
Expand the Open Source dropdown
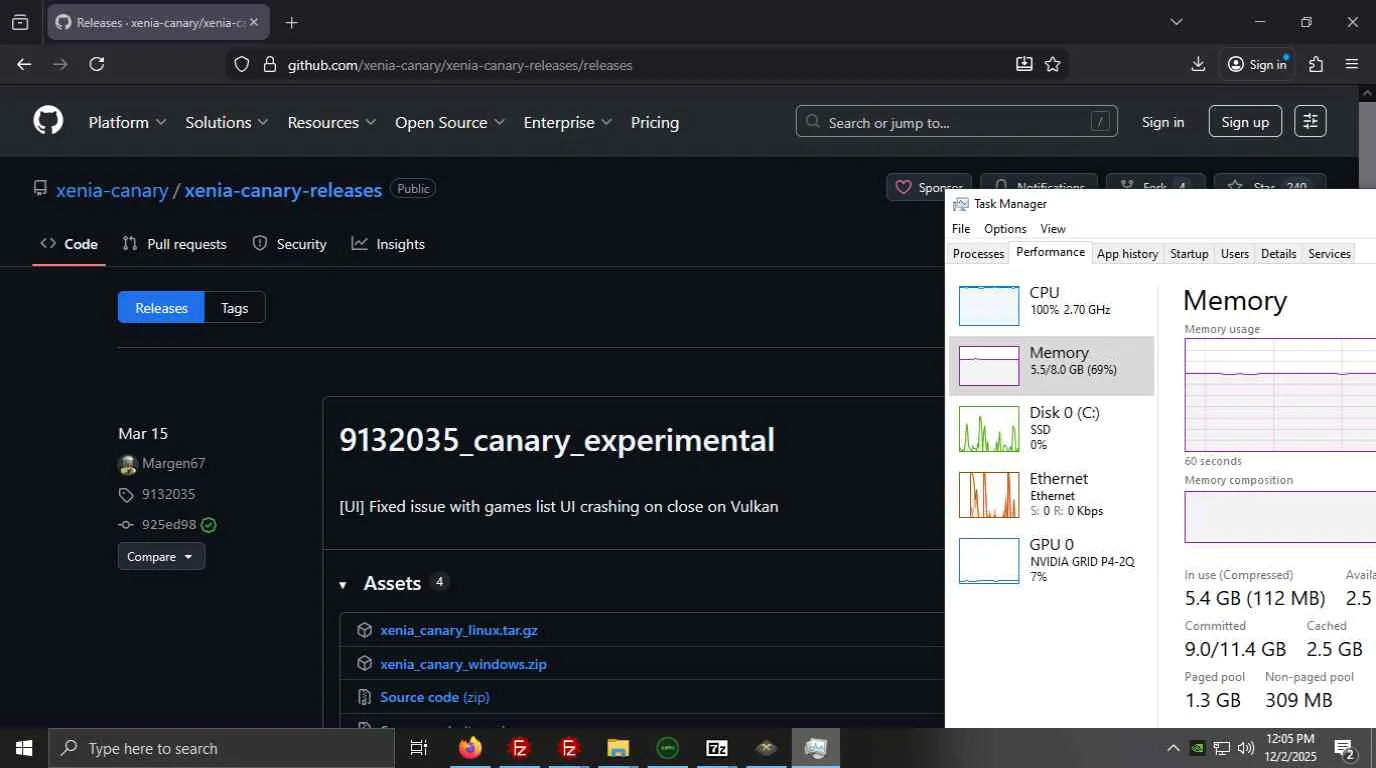click(450, 122)
